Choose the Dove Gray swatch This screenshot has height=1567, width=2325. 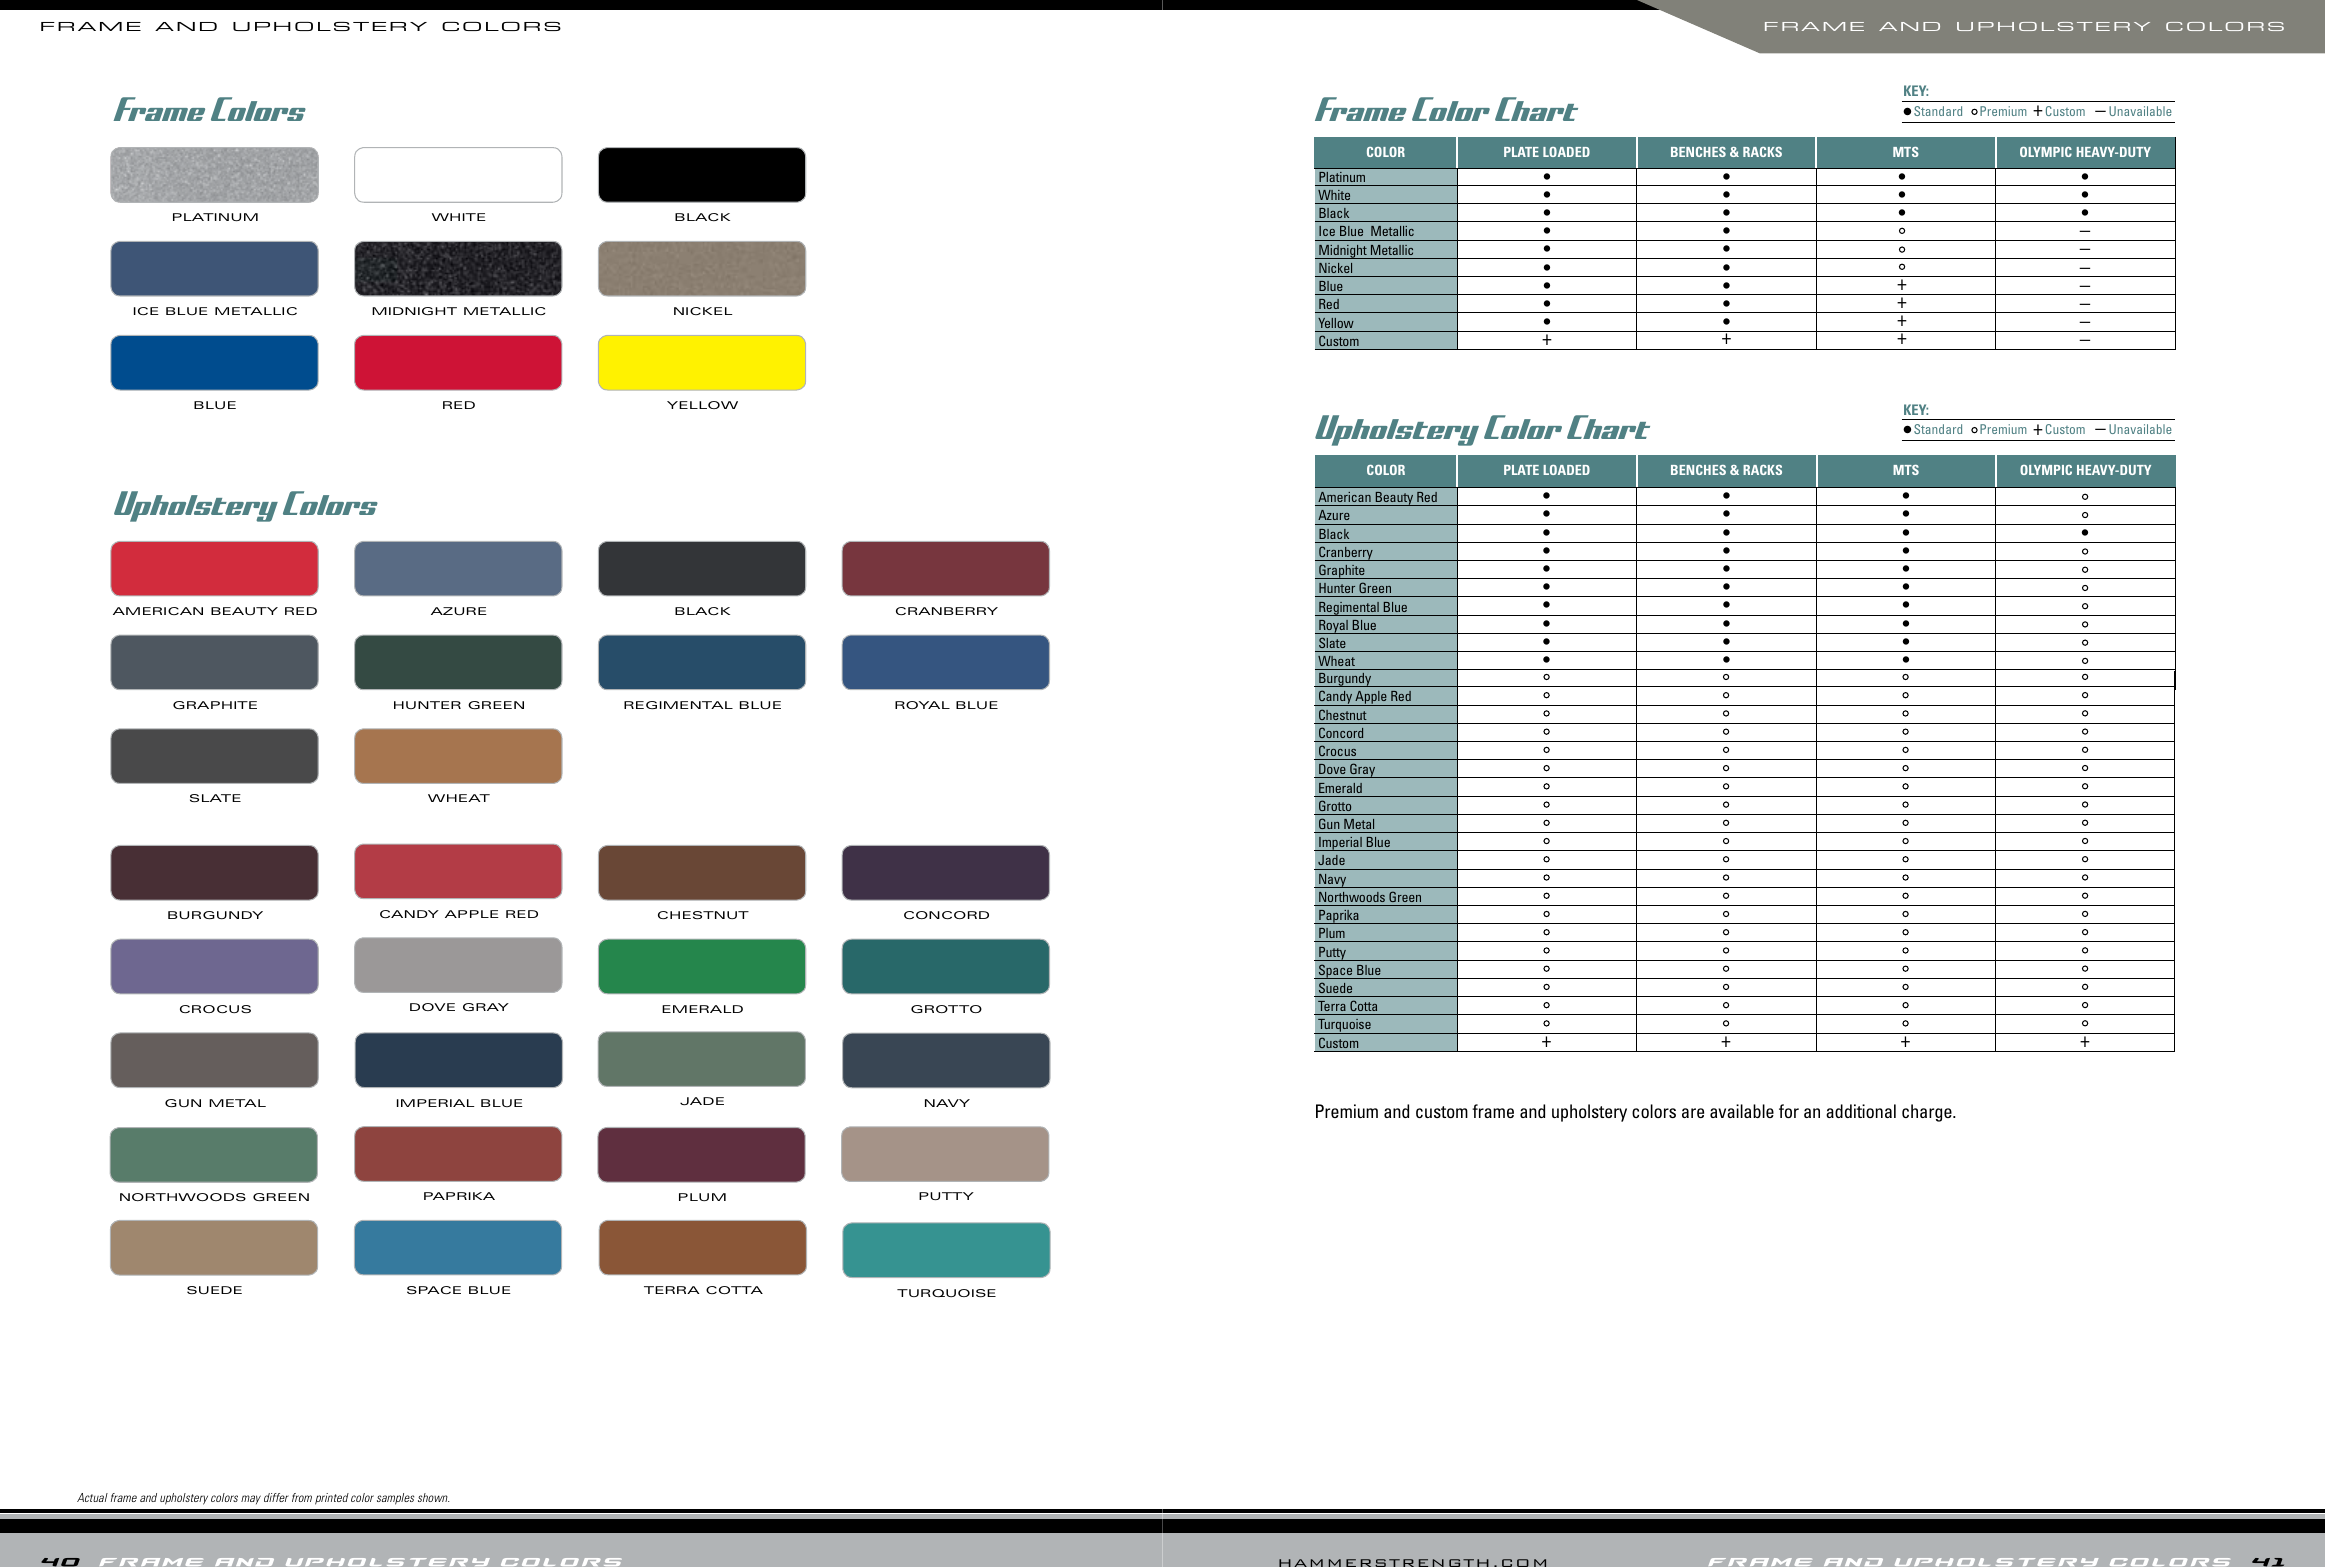coord(458,965)
